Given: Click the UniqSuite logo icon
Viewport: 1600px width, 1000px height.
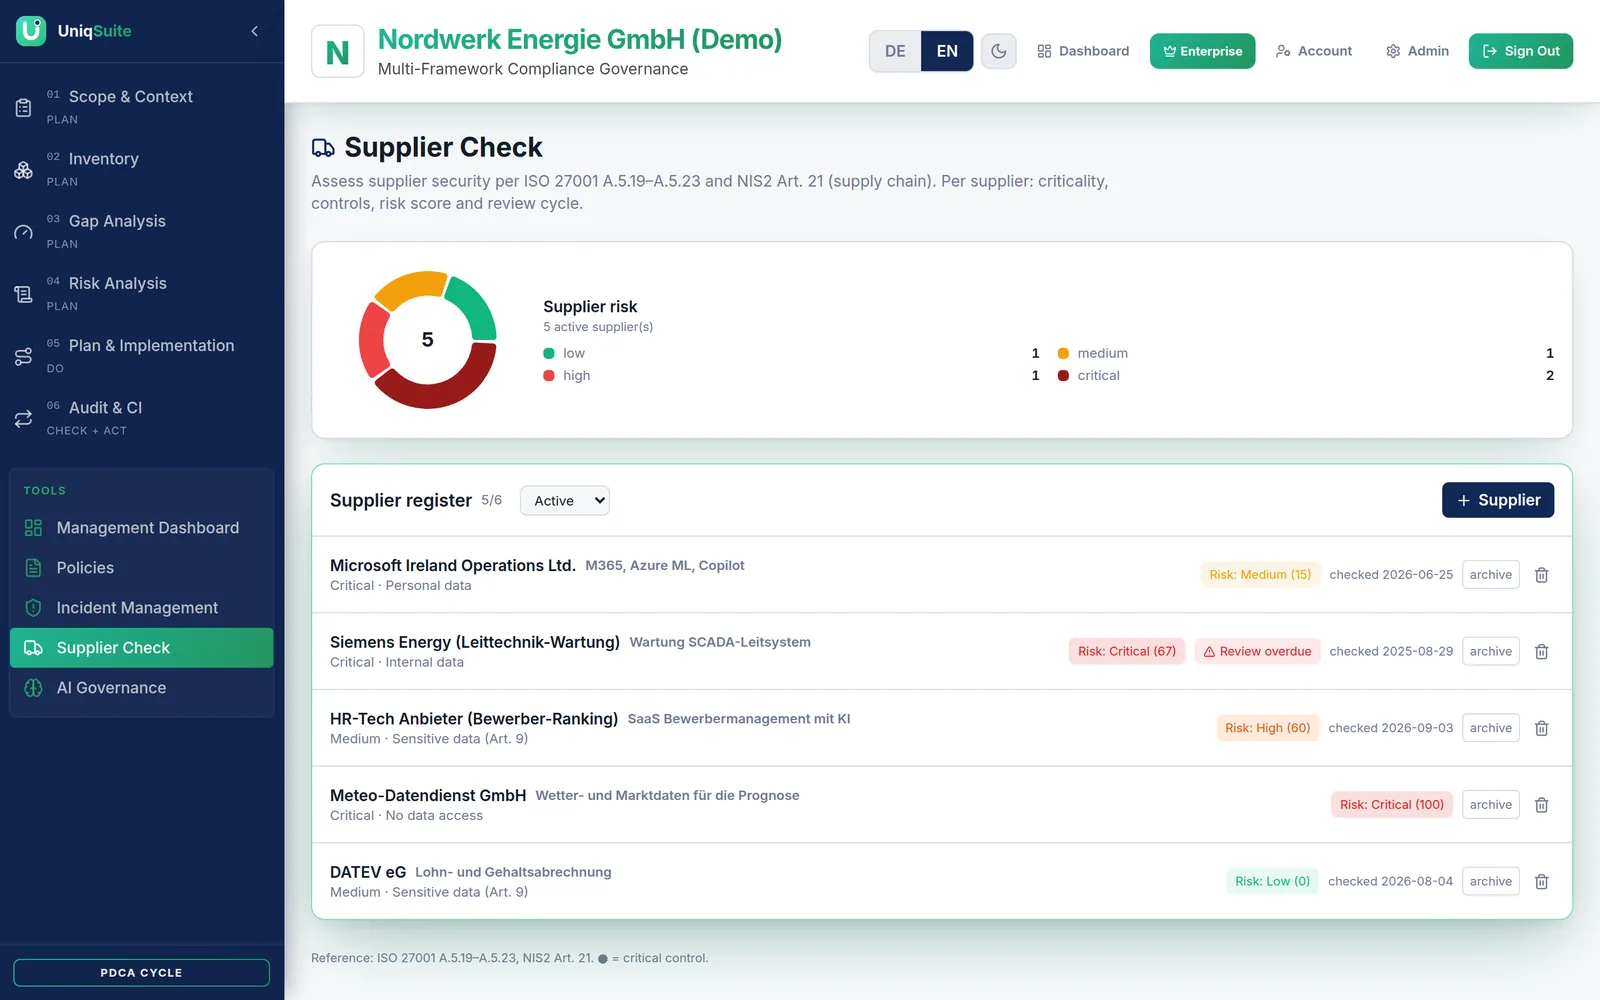Looking at the screenshot, I should pyautogui.click(x=31, y=31).
